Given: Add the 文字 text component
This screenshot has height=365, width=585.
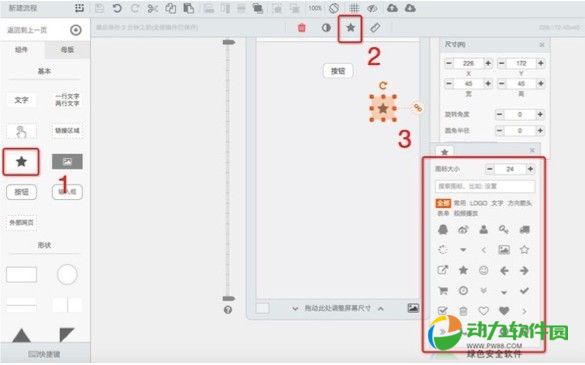Looking at the screenshot, I should [x=21, y=100].
